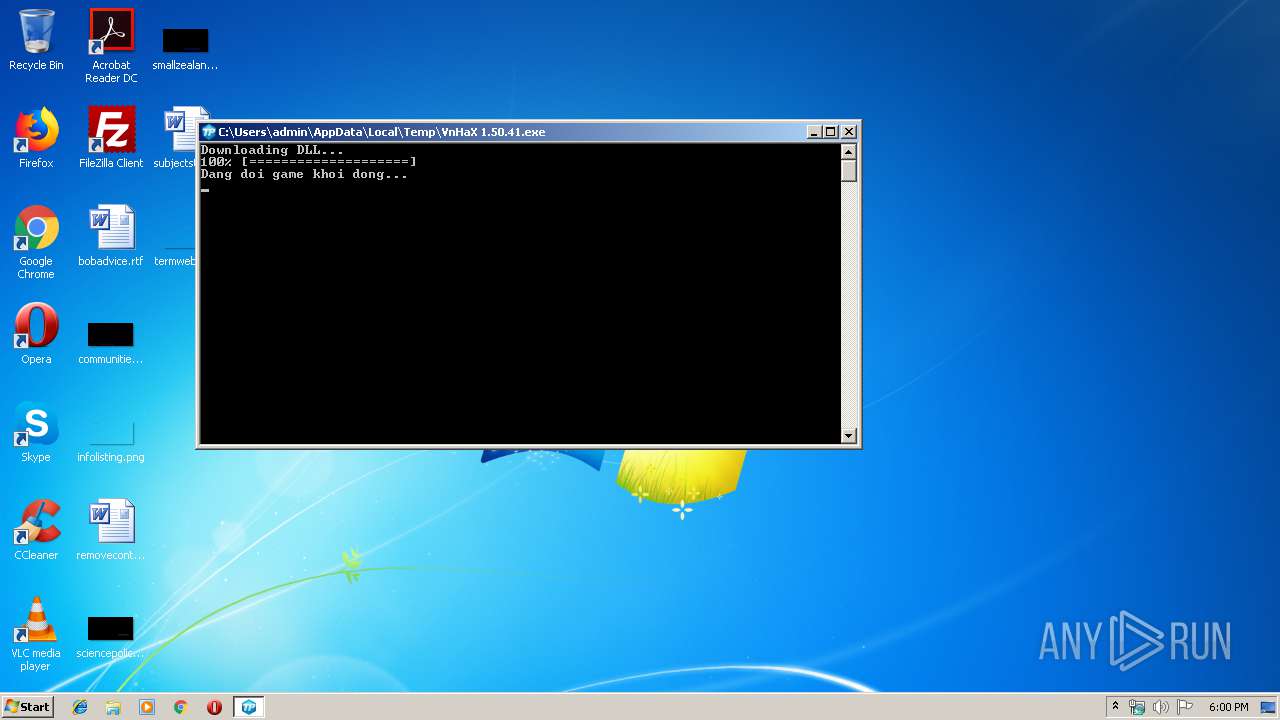Open Chrome from the taskbar

(181, 707)
